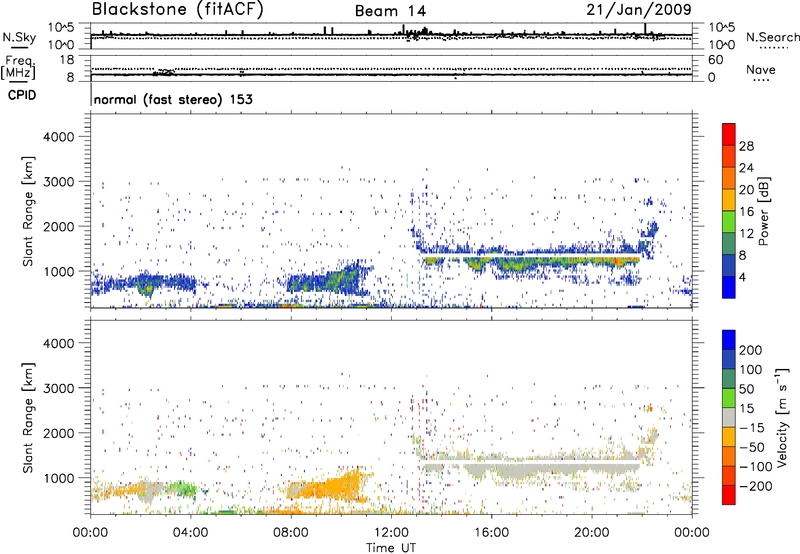Image resolution: width=800 pixels, height=554 pixels.
Task: Click the '04:00' time tick label
Action: click(190, 533)
